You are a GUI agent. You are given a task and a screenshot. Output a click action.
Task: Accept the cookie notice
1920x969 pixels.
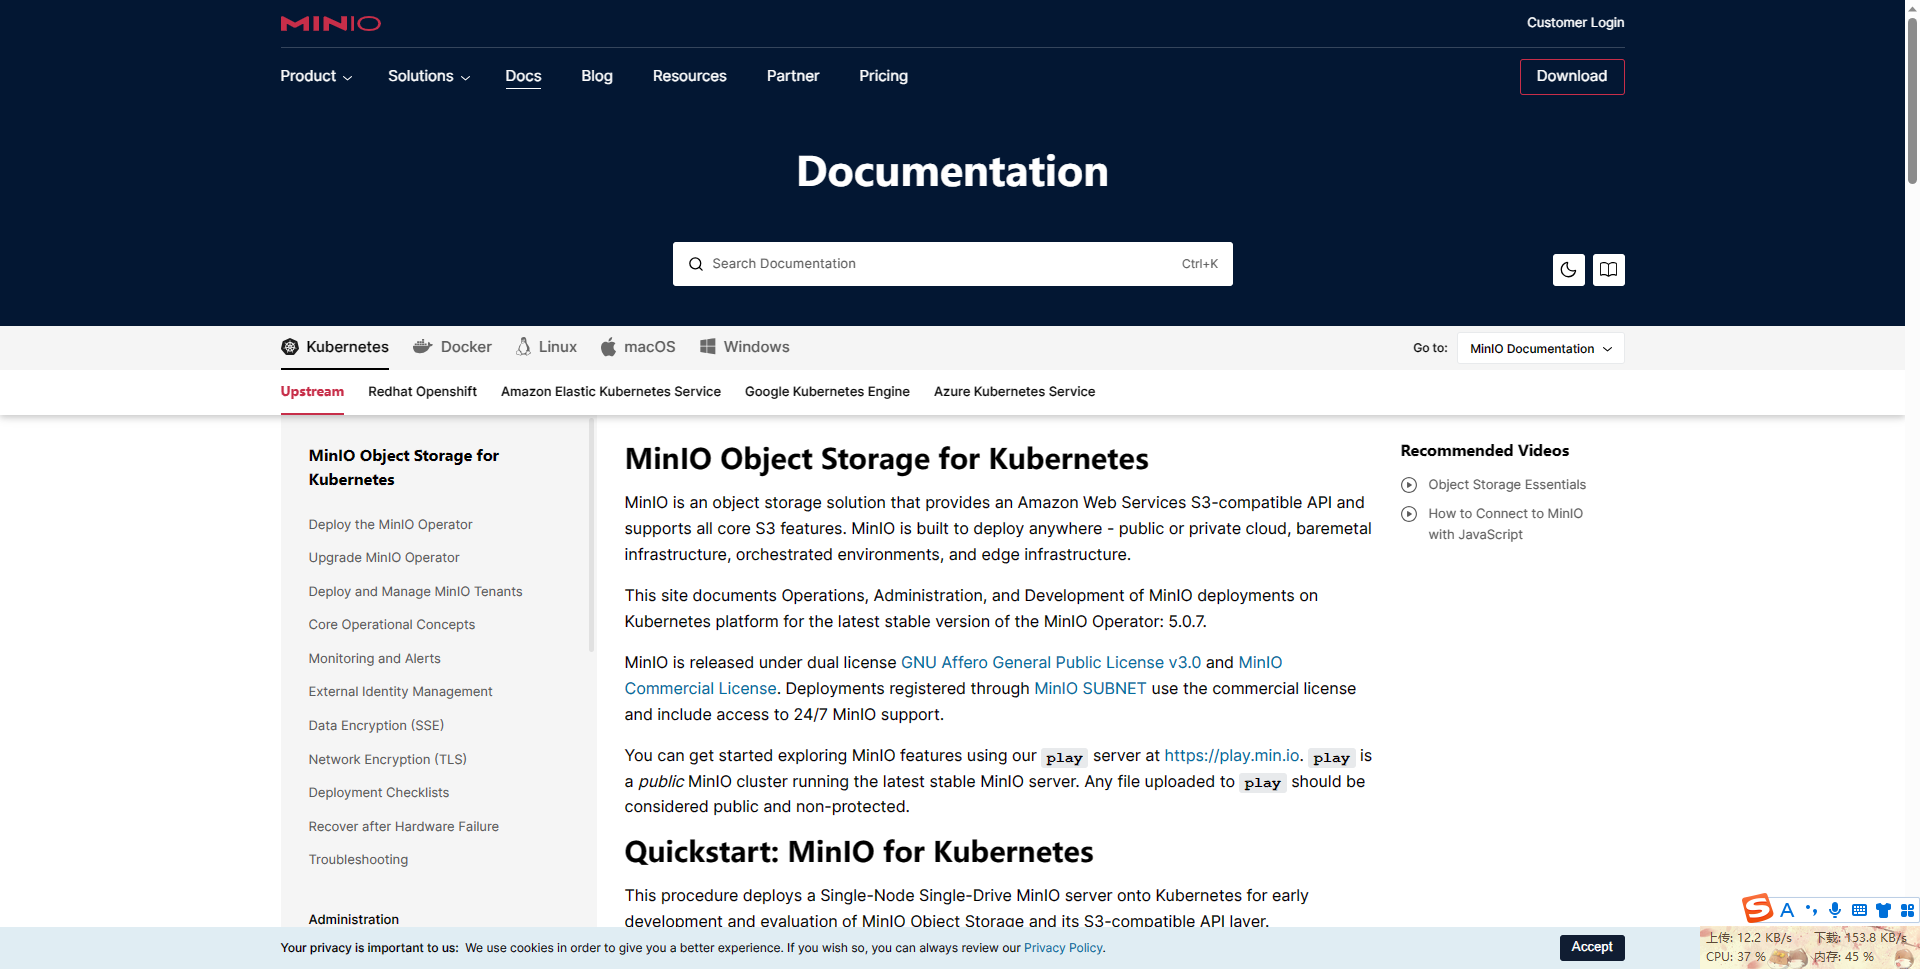[1592, 947]
